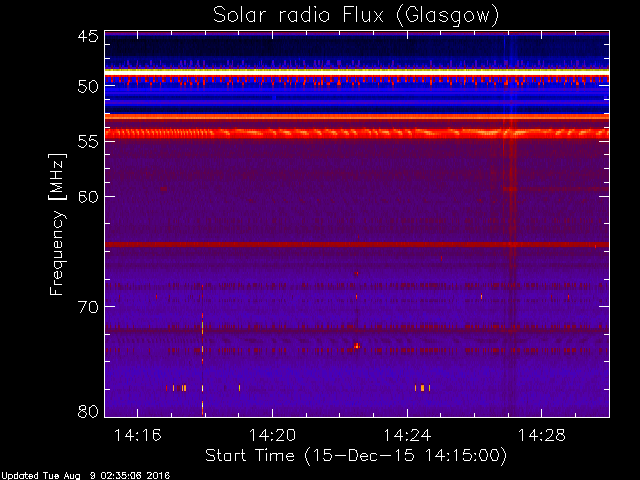The height and width of the screenshot is (480, 640).
Task: Click the 14:16 time tick label
Action: pos(138,435)
